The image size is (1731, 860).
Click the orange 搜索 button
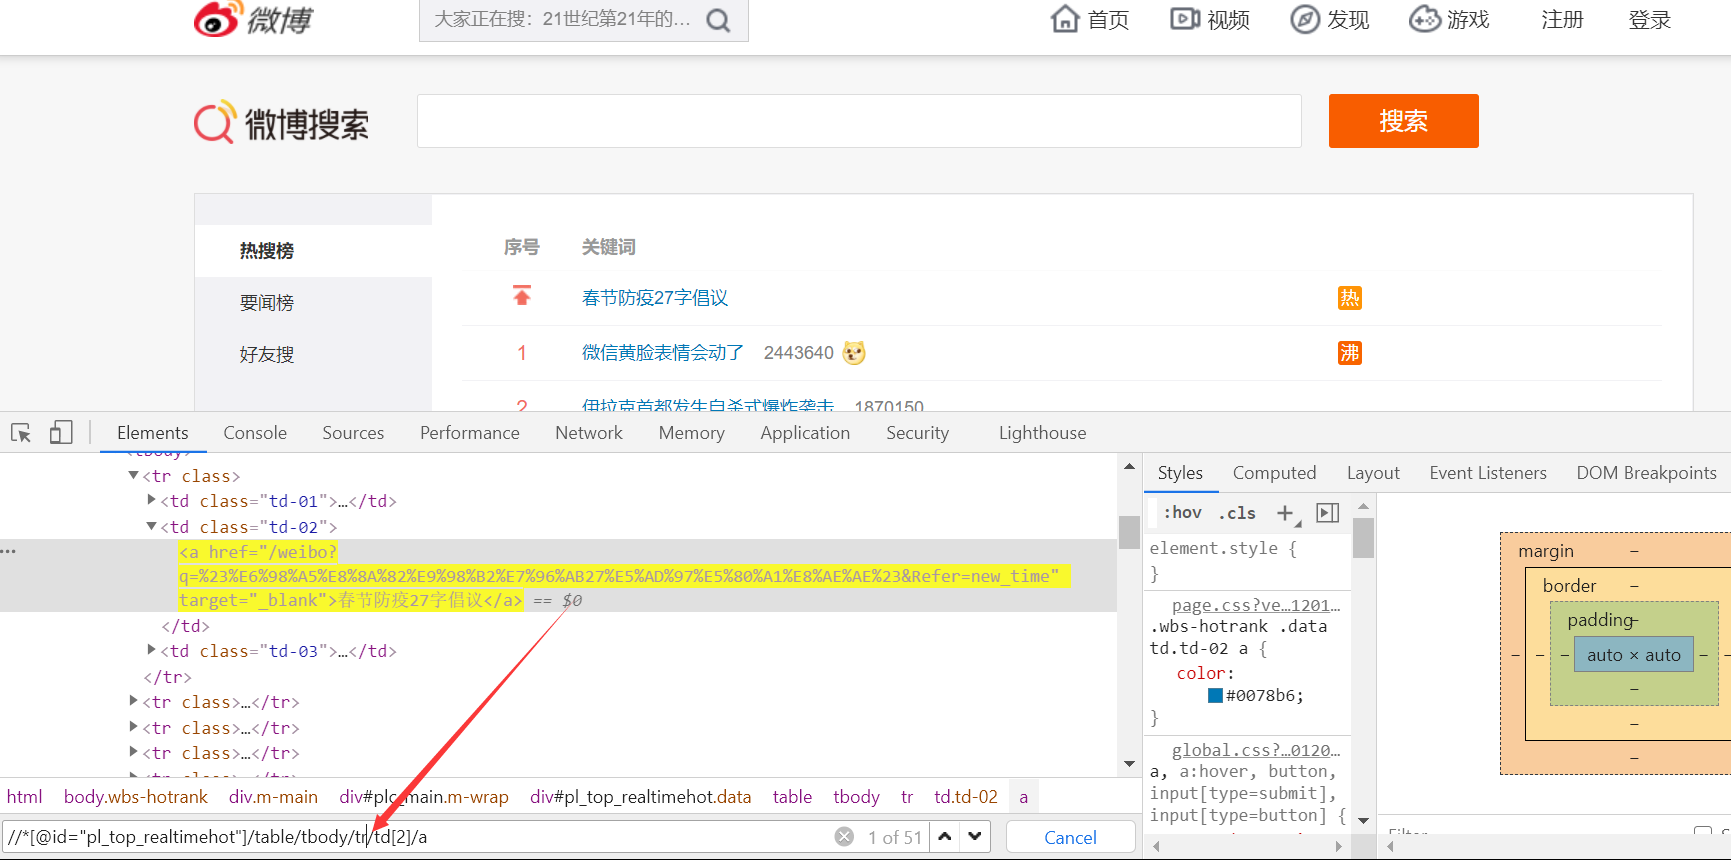pos(1403,121)
